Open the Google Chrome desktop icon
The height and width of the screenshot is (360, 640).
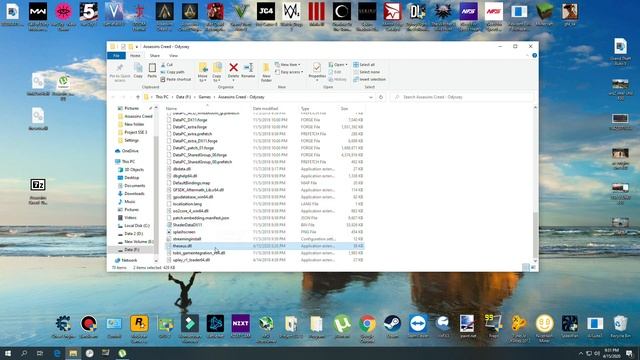pos(367,324)
